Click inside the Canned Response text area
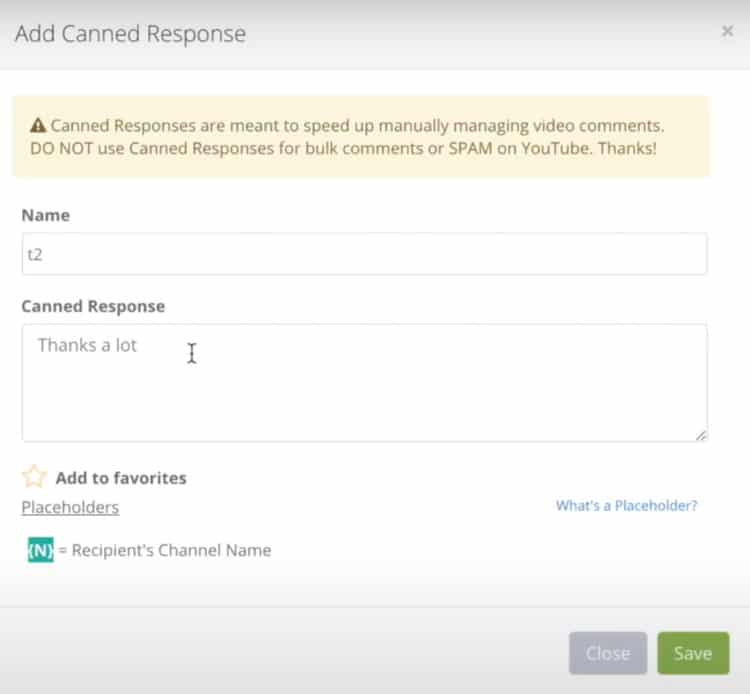The width and height of the screenshot is (750, 694). tap(364, 383)
